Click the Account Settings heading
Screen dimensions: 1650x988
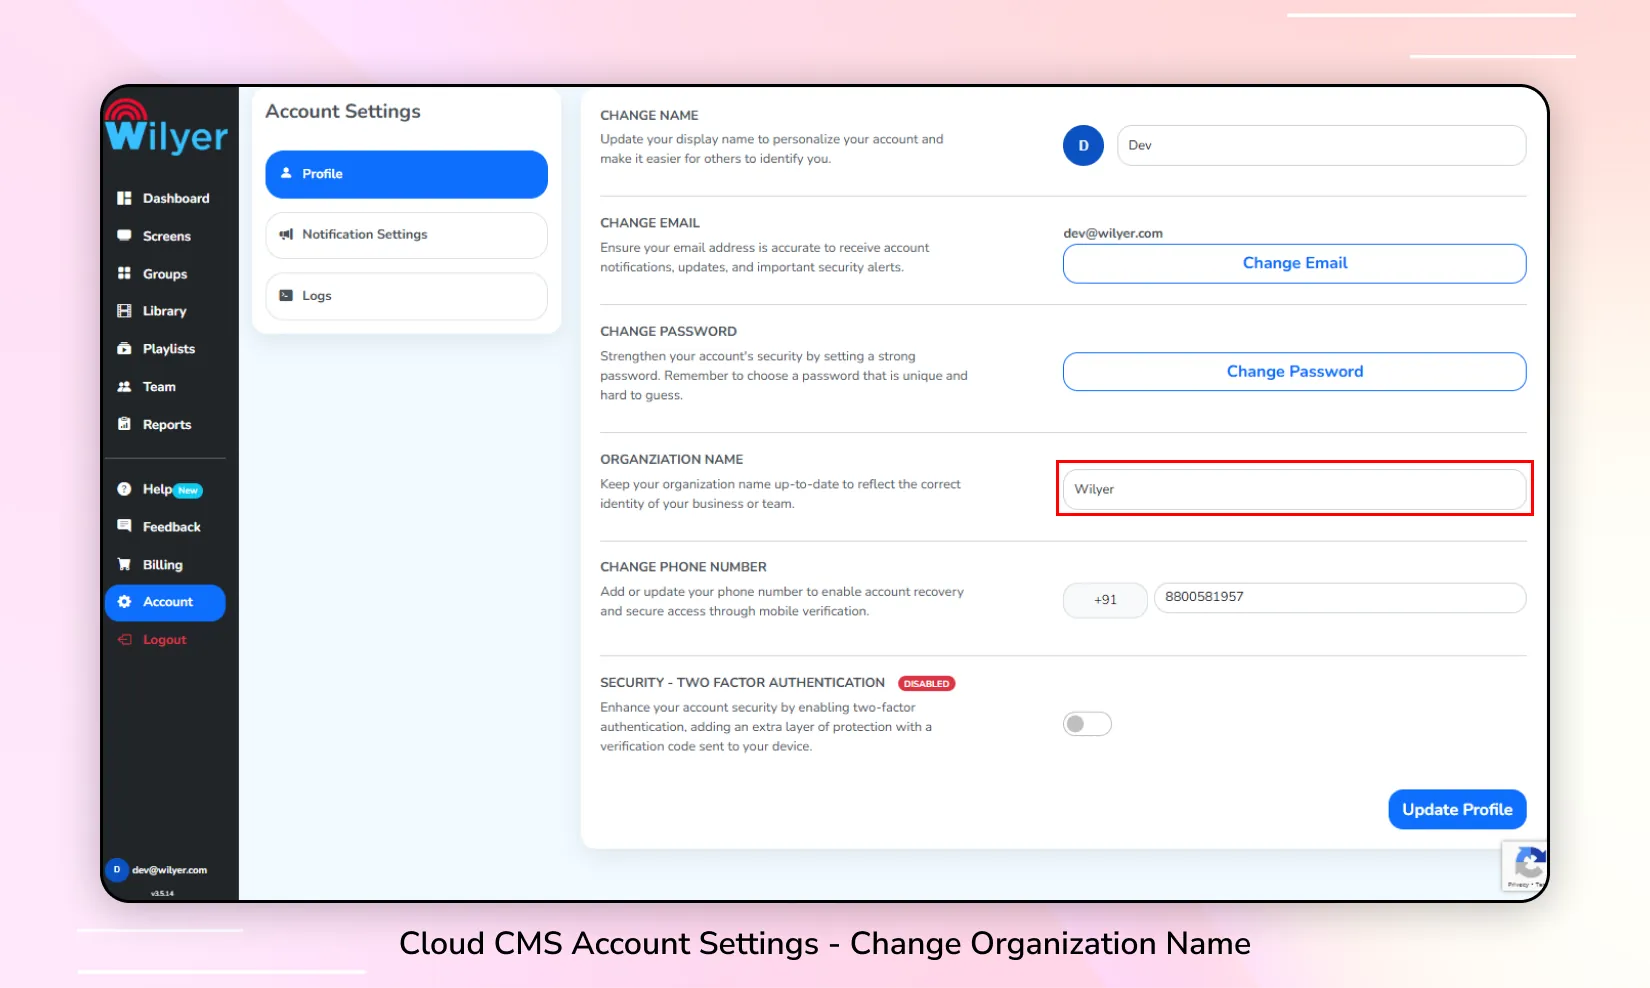(x=343, y=112)
